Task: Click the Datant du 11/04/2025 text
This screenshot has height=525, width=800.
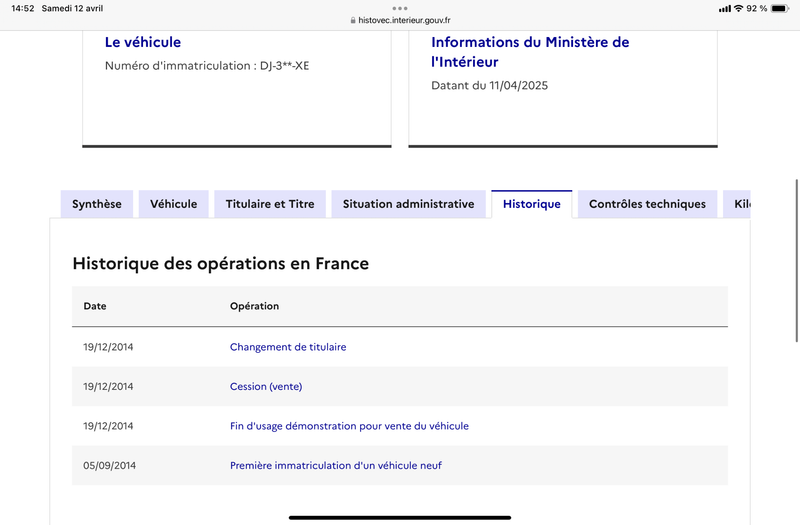Action: (x=489, y=85)
